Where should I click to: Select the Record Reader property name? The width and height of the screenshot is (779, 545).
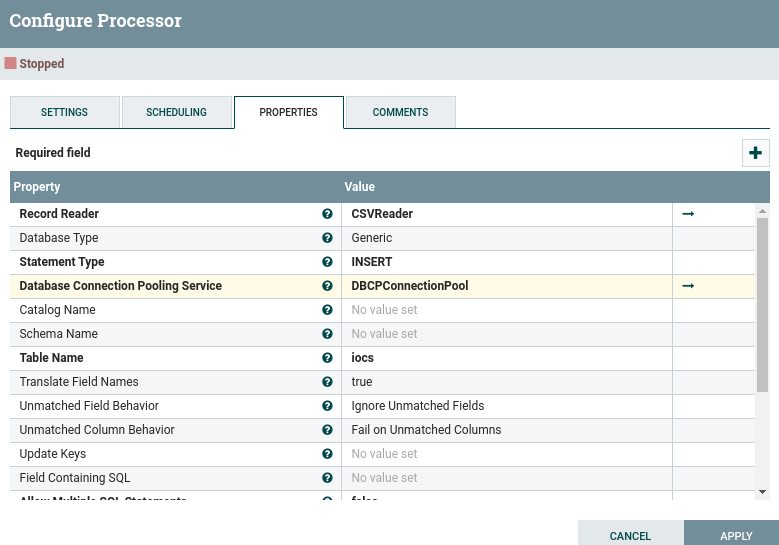point(59,214)
